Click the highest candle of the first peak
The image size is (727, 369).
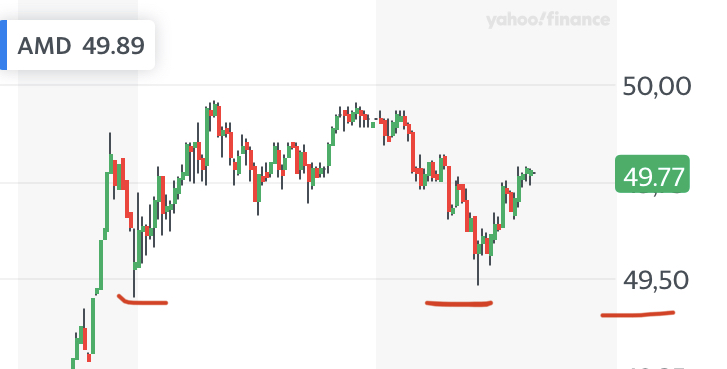(x=213, y=109)
